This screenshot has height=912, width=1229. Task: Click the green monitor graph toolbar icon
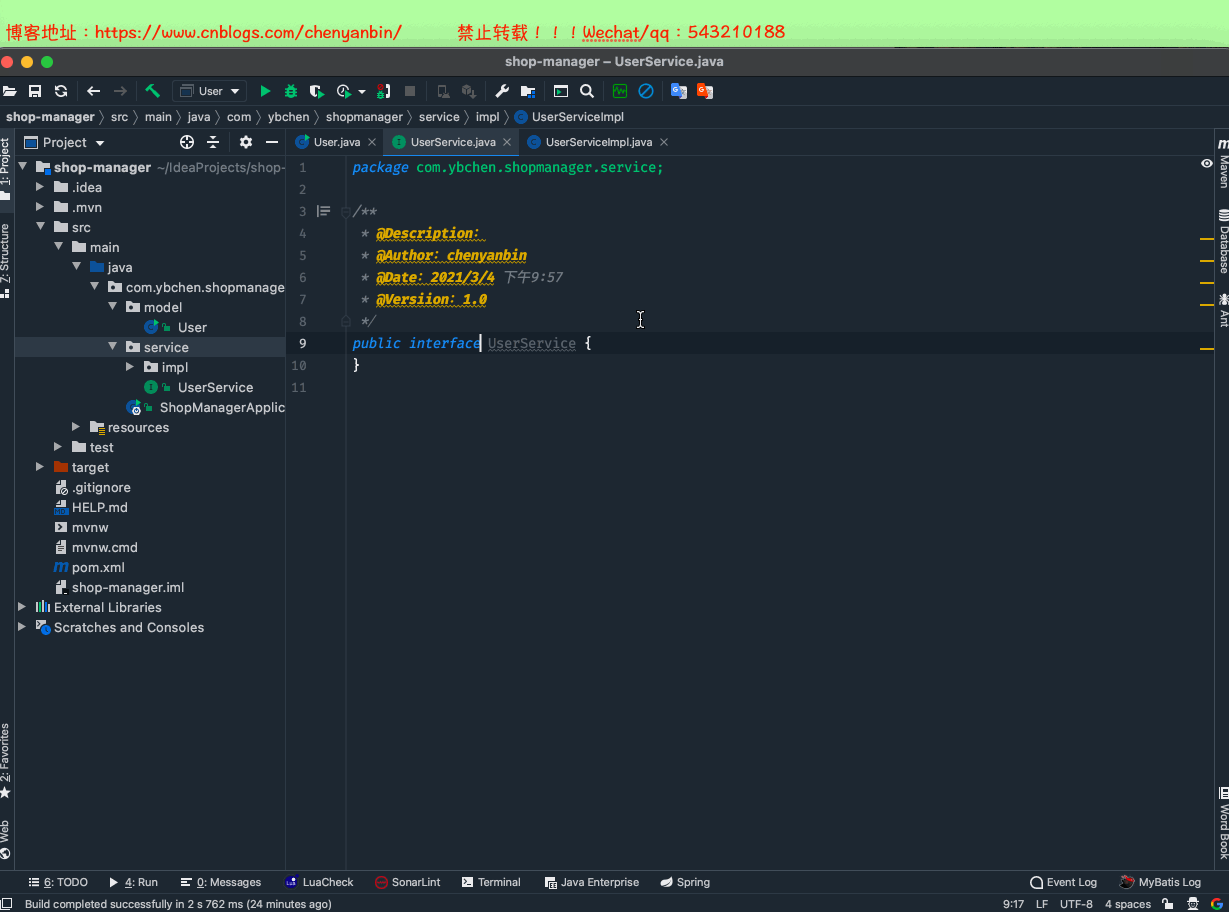(x=620, y=91)
